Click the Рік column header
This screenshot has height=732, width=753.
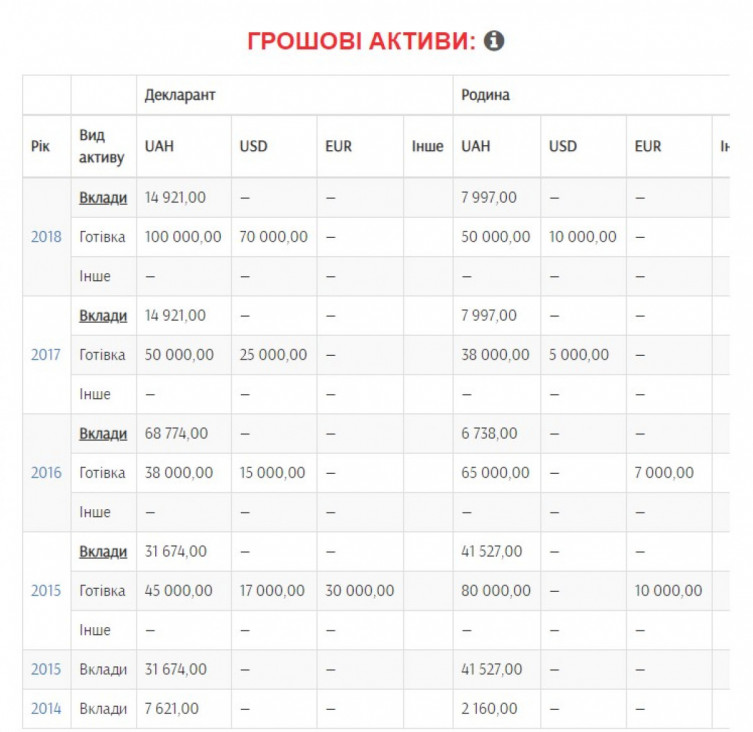coord(40,146)
